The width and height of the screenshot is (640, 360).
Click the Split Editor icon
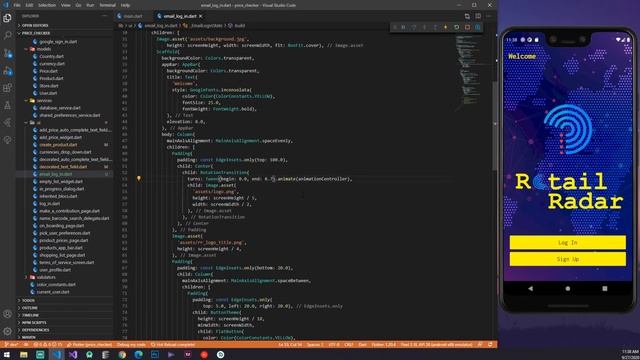[478, 16]
